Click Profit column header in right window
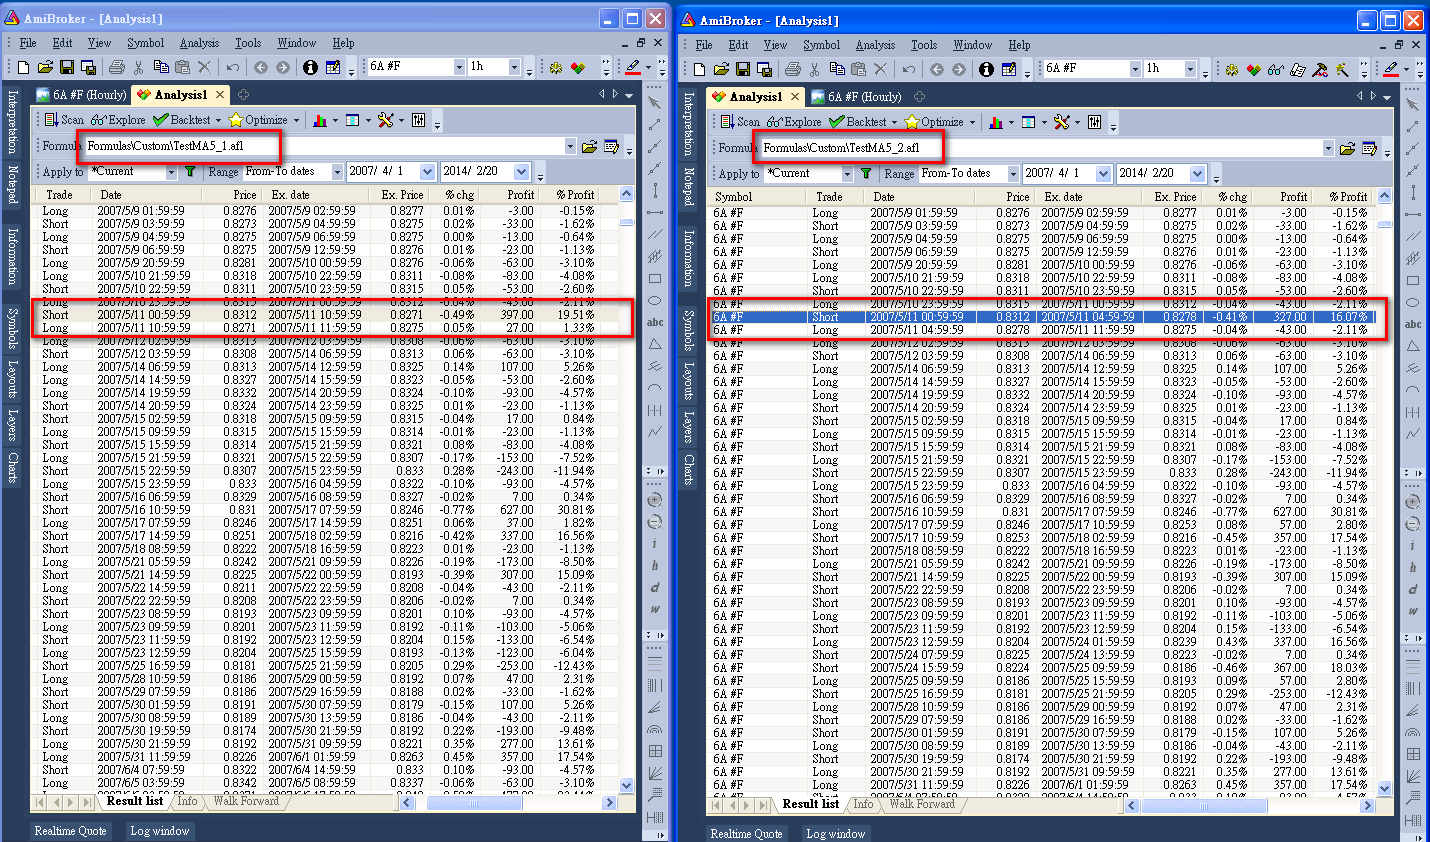Viewport: 1430px width, 842px height. [x=1281, y=197]
